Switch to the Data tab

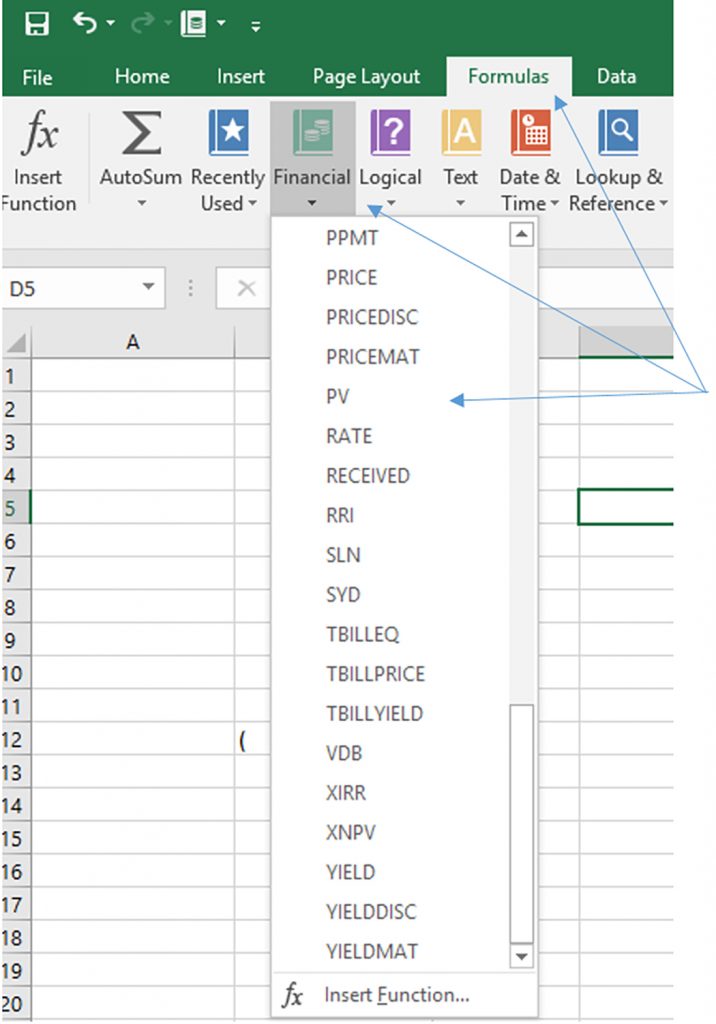click(616, 77)
